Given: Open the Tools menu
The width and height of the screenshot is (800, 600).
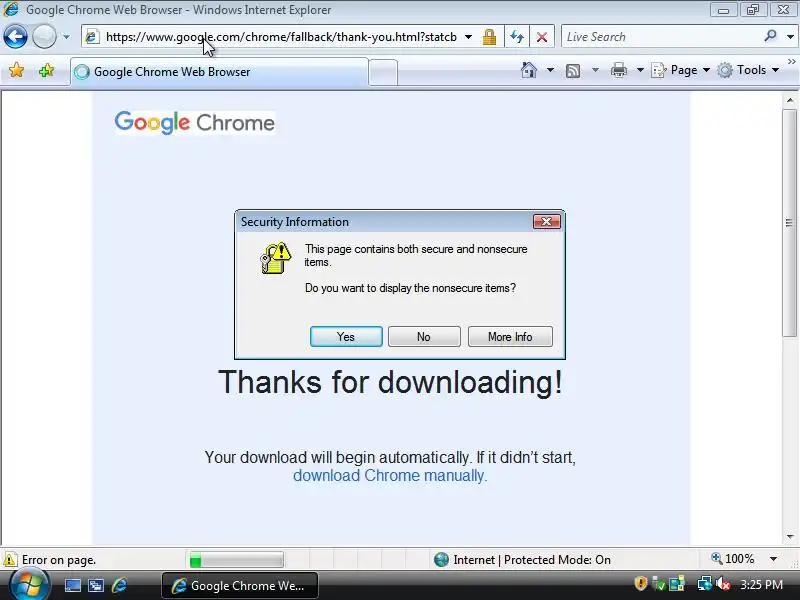Looking at the screenshot, I should (748, 70).
